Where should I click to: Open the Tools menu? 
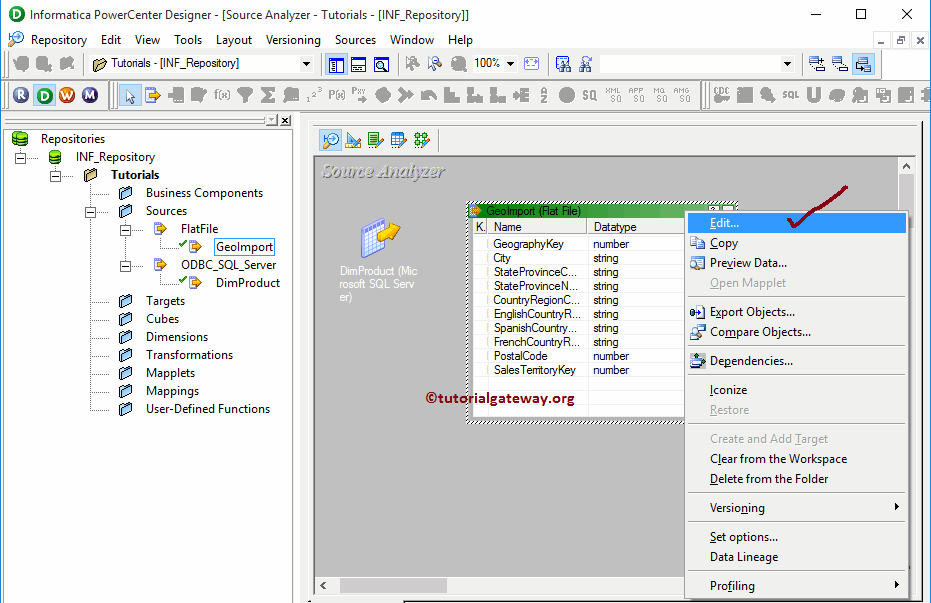pyautogui.click(x=188, y=40)
